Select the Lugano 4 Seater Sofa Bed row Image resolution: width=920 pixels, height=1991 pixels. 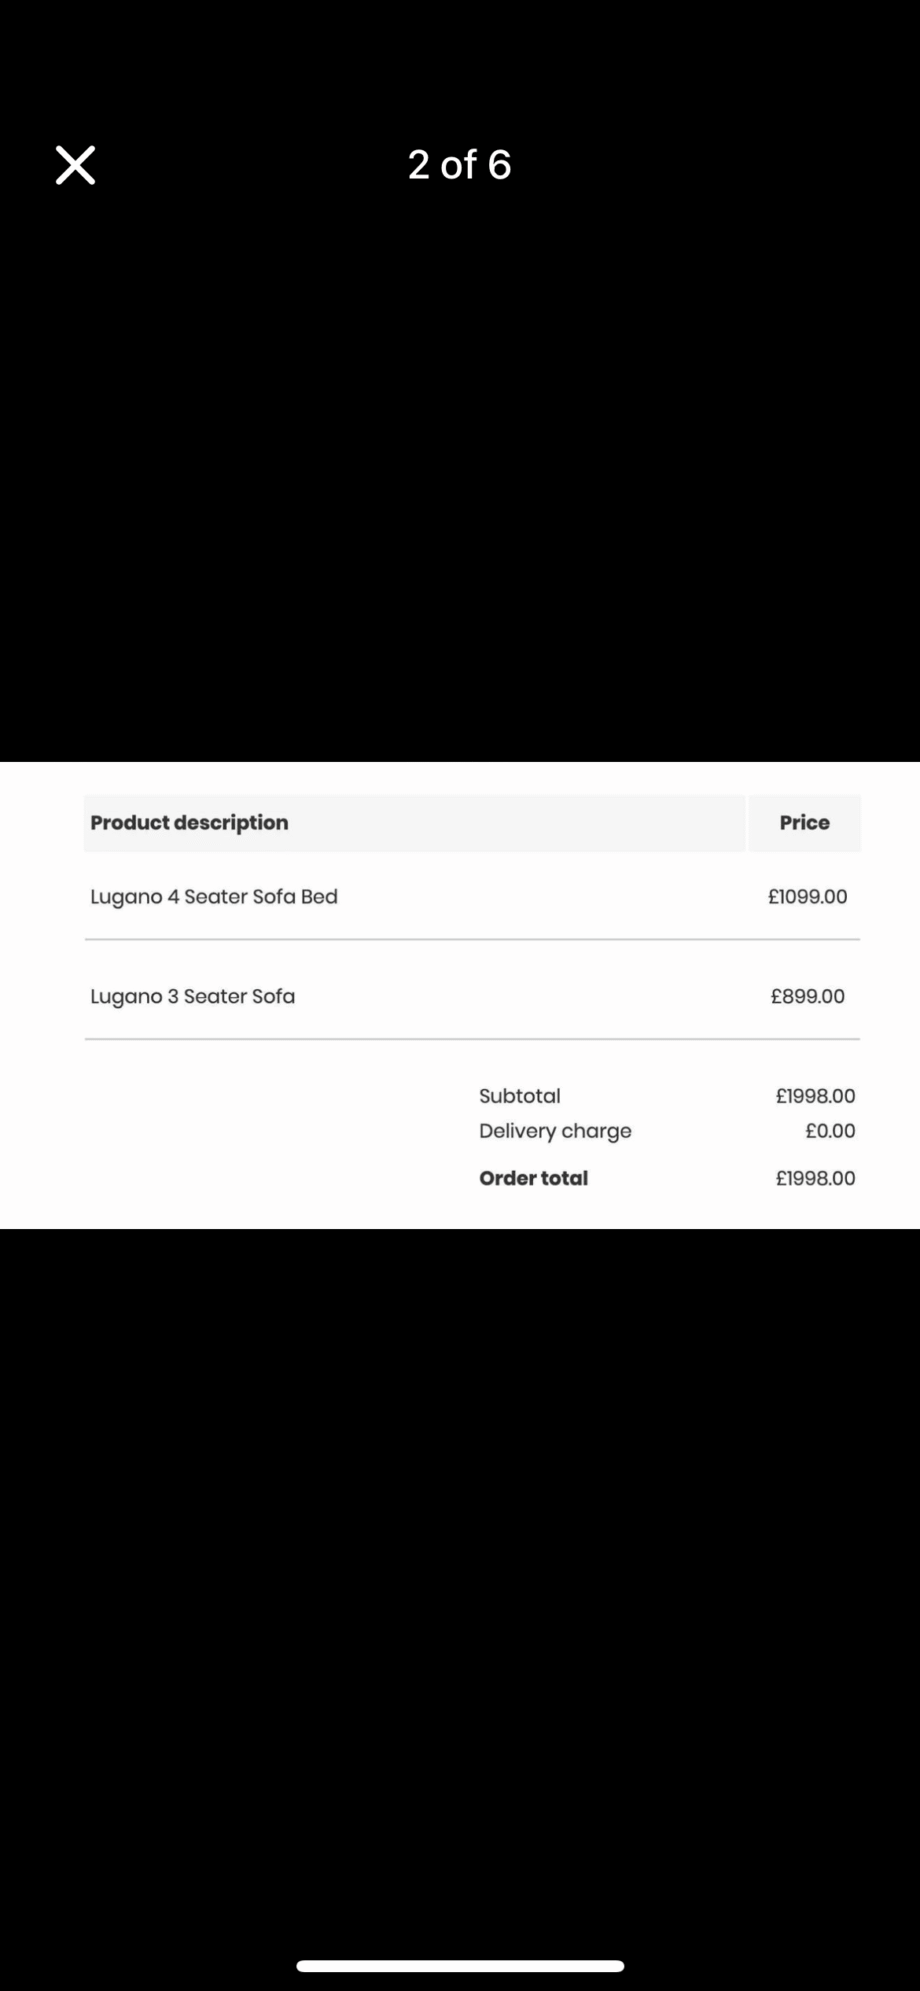[x=214, y=897]
